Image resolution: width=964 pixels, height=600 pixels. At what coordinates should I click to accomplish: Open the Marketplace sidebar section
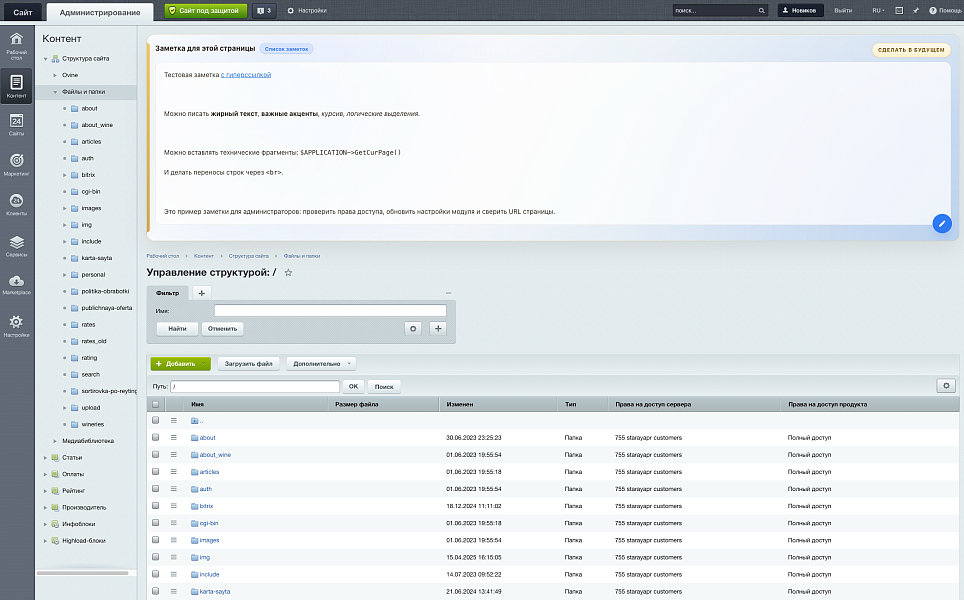[x=17, y=285]
